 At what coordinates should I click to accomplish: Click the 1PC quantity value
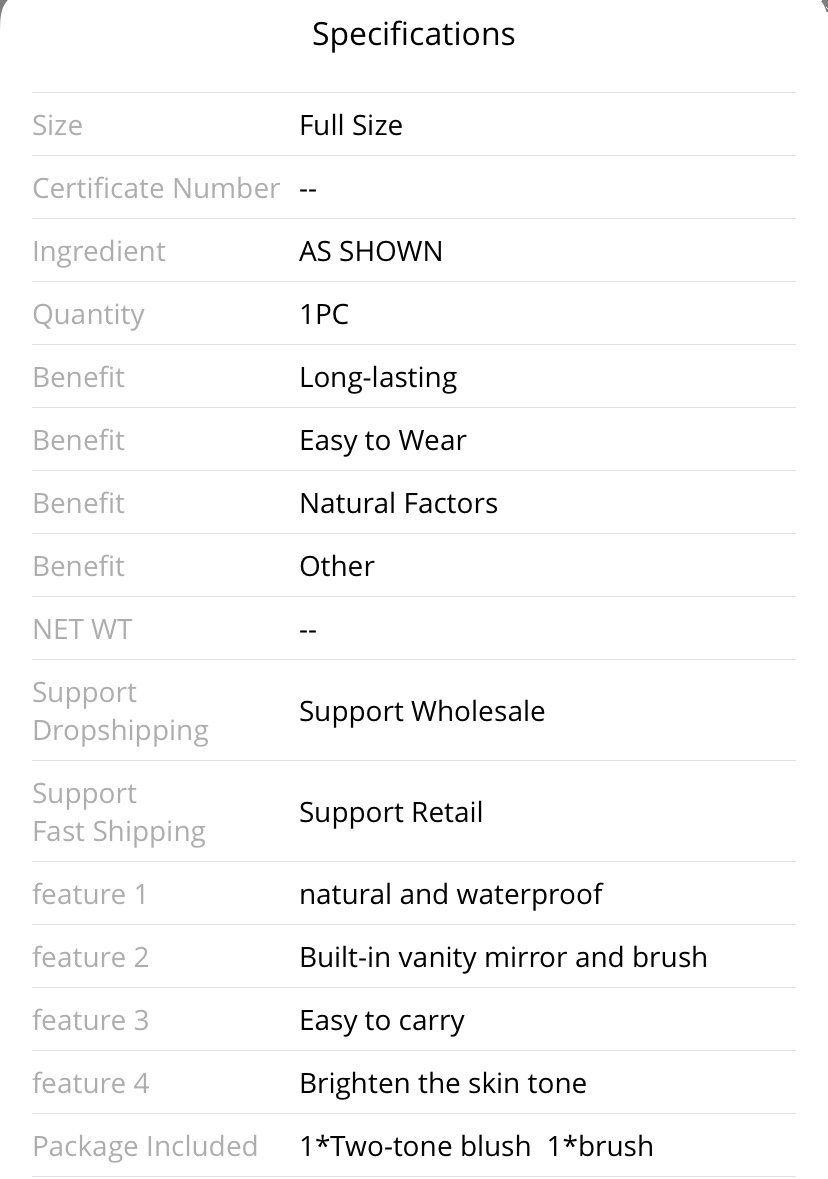[x=324, y=314]
